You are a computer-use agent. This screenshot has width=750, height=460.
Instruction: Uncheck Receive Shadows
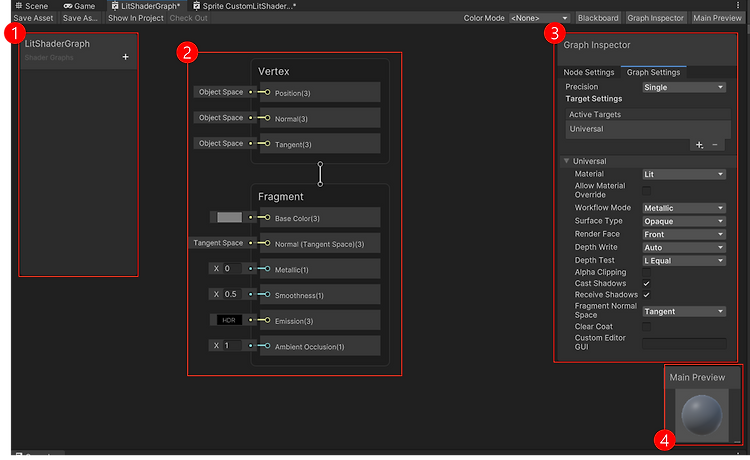tap(646, 295)
